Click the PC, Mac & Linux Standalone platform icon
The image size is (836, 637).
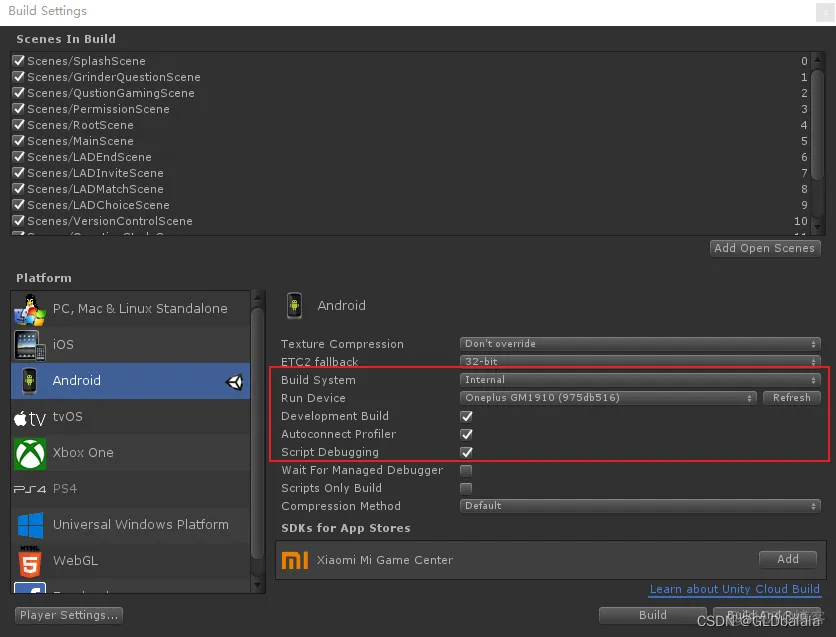click(x=30, y=309)
